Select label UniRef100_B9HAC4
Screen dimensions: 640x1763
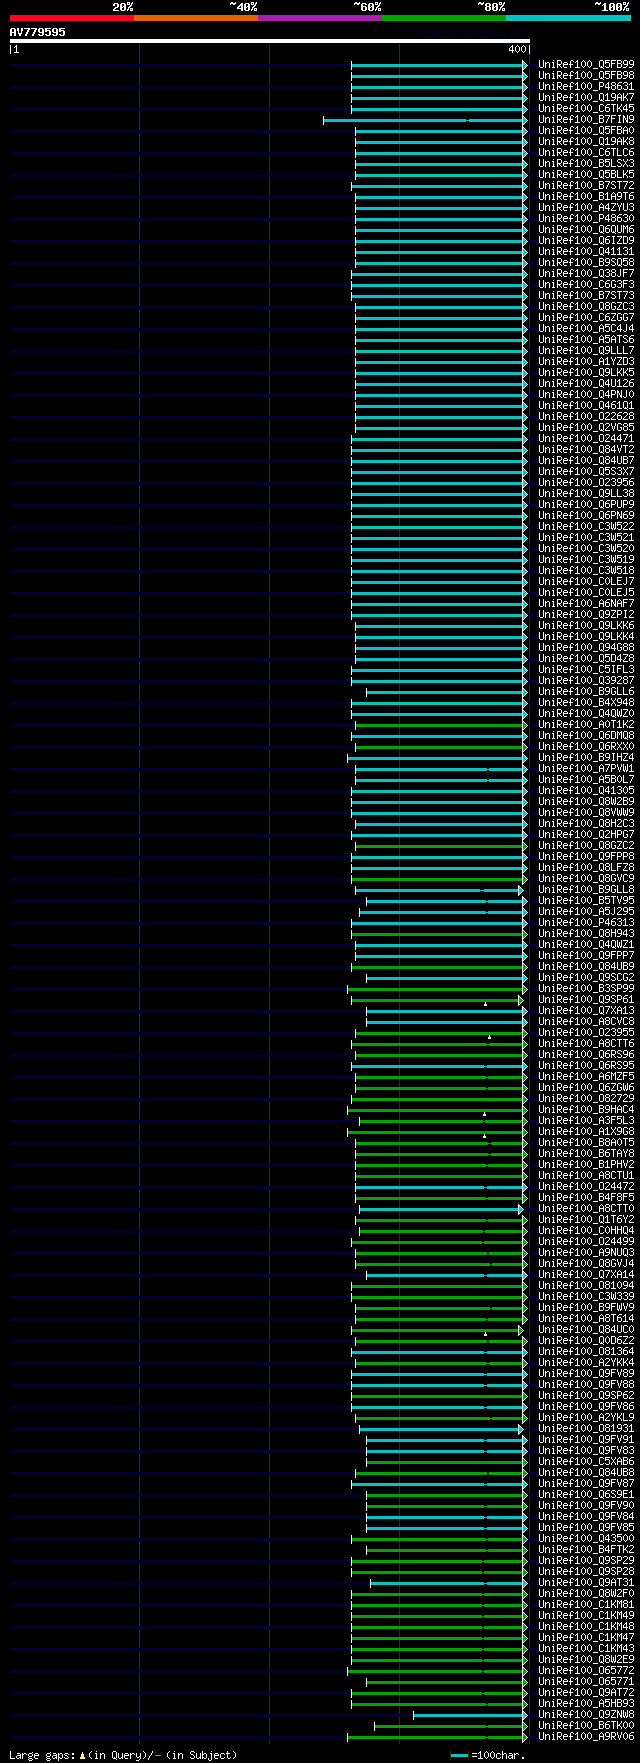(x=586, y=1109)
